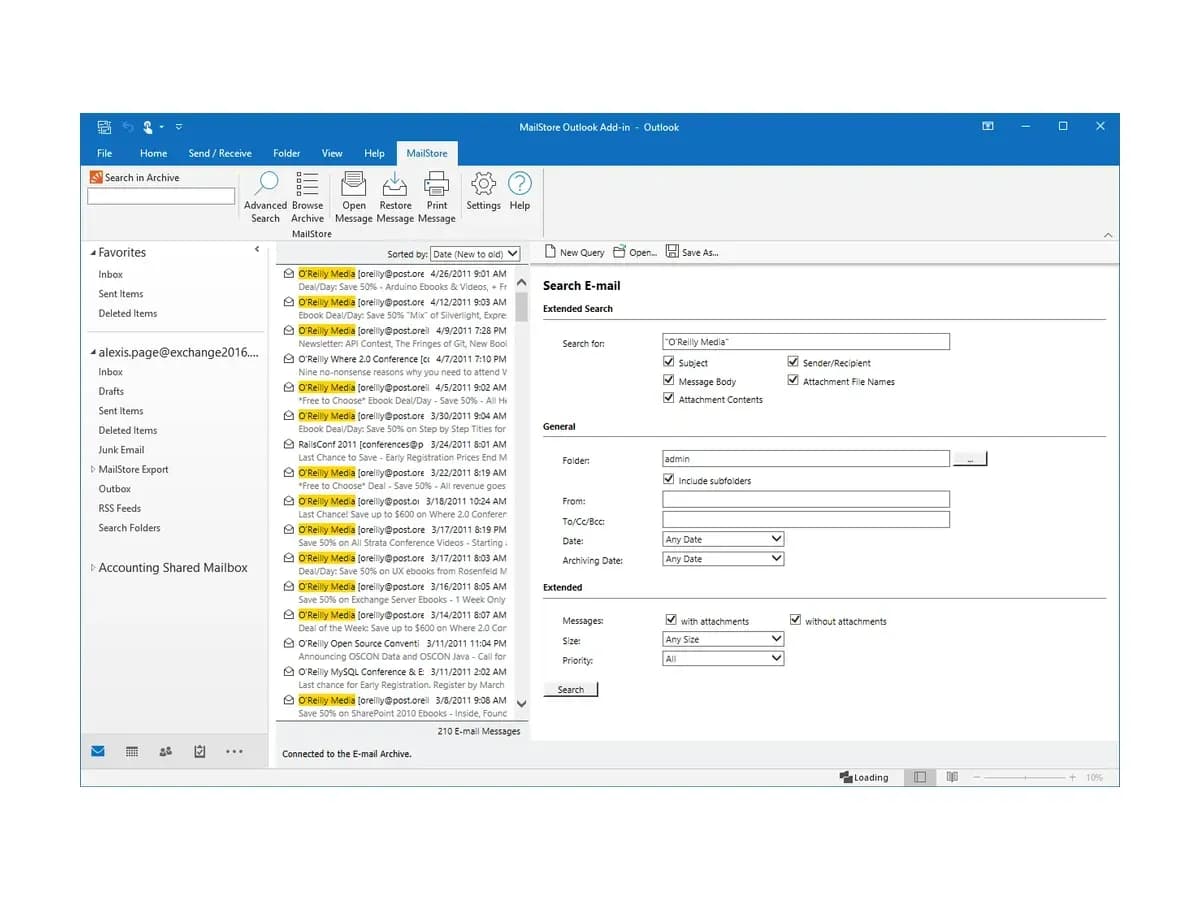The width and height of the screenshot is (1200, 900).
Task: Open the Sorted by dropdown
Action: pos(475,254)
